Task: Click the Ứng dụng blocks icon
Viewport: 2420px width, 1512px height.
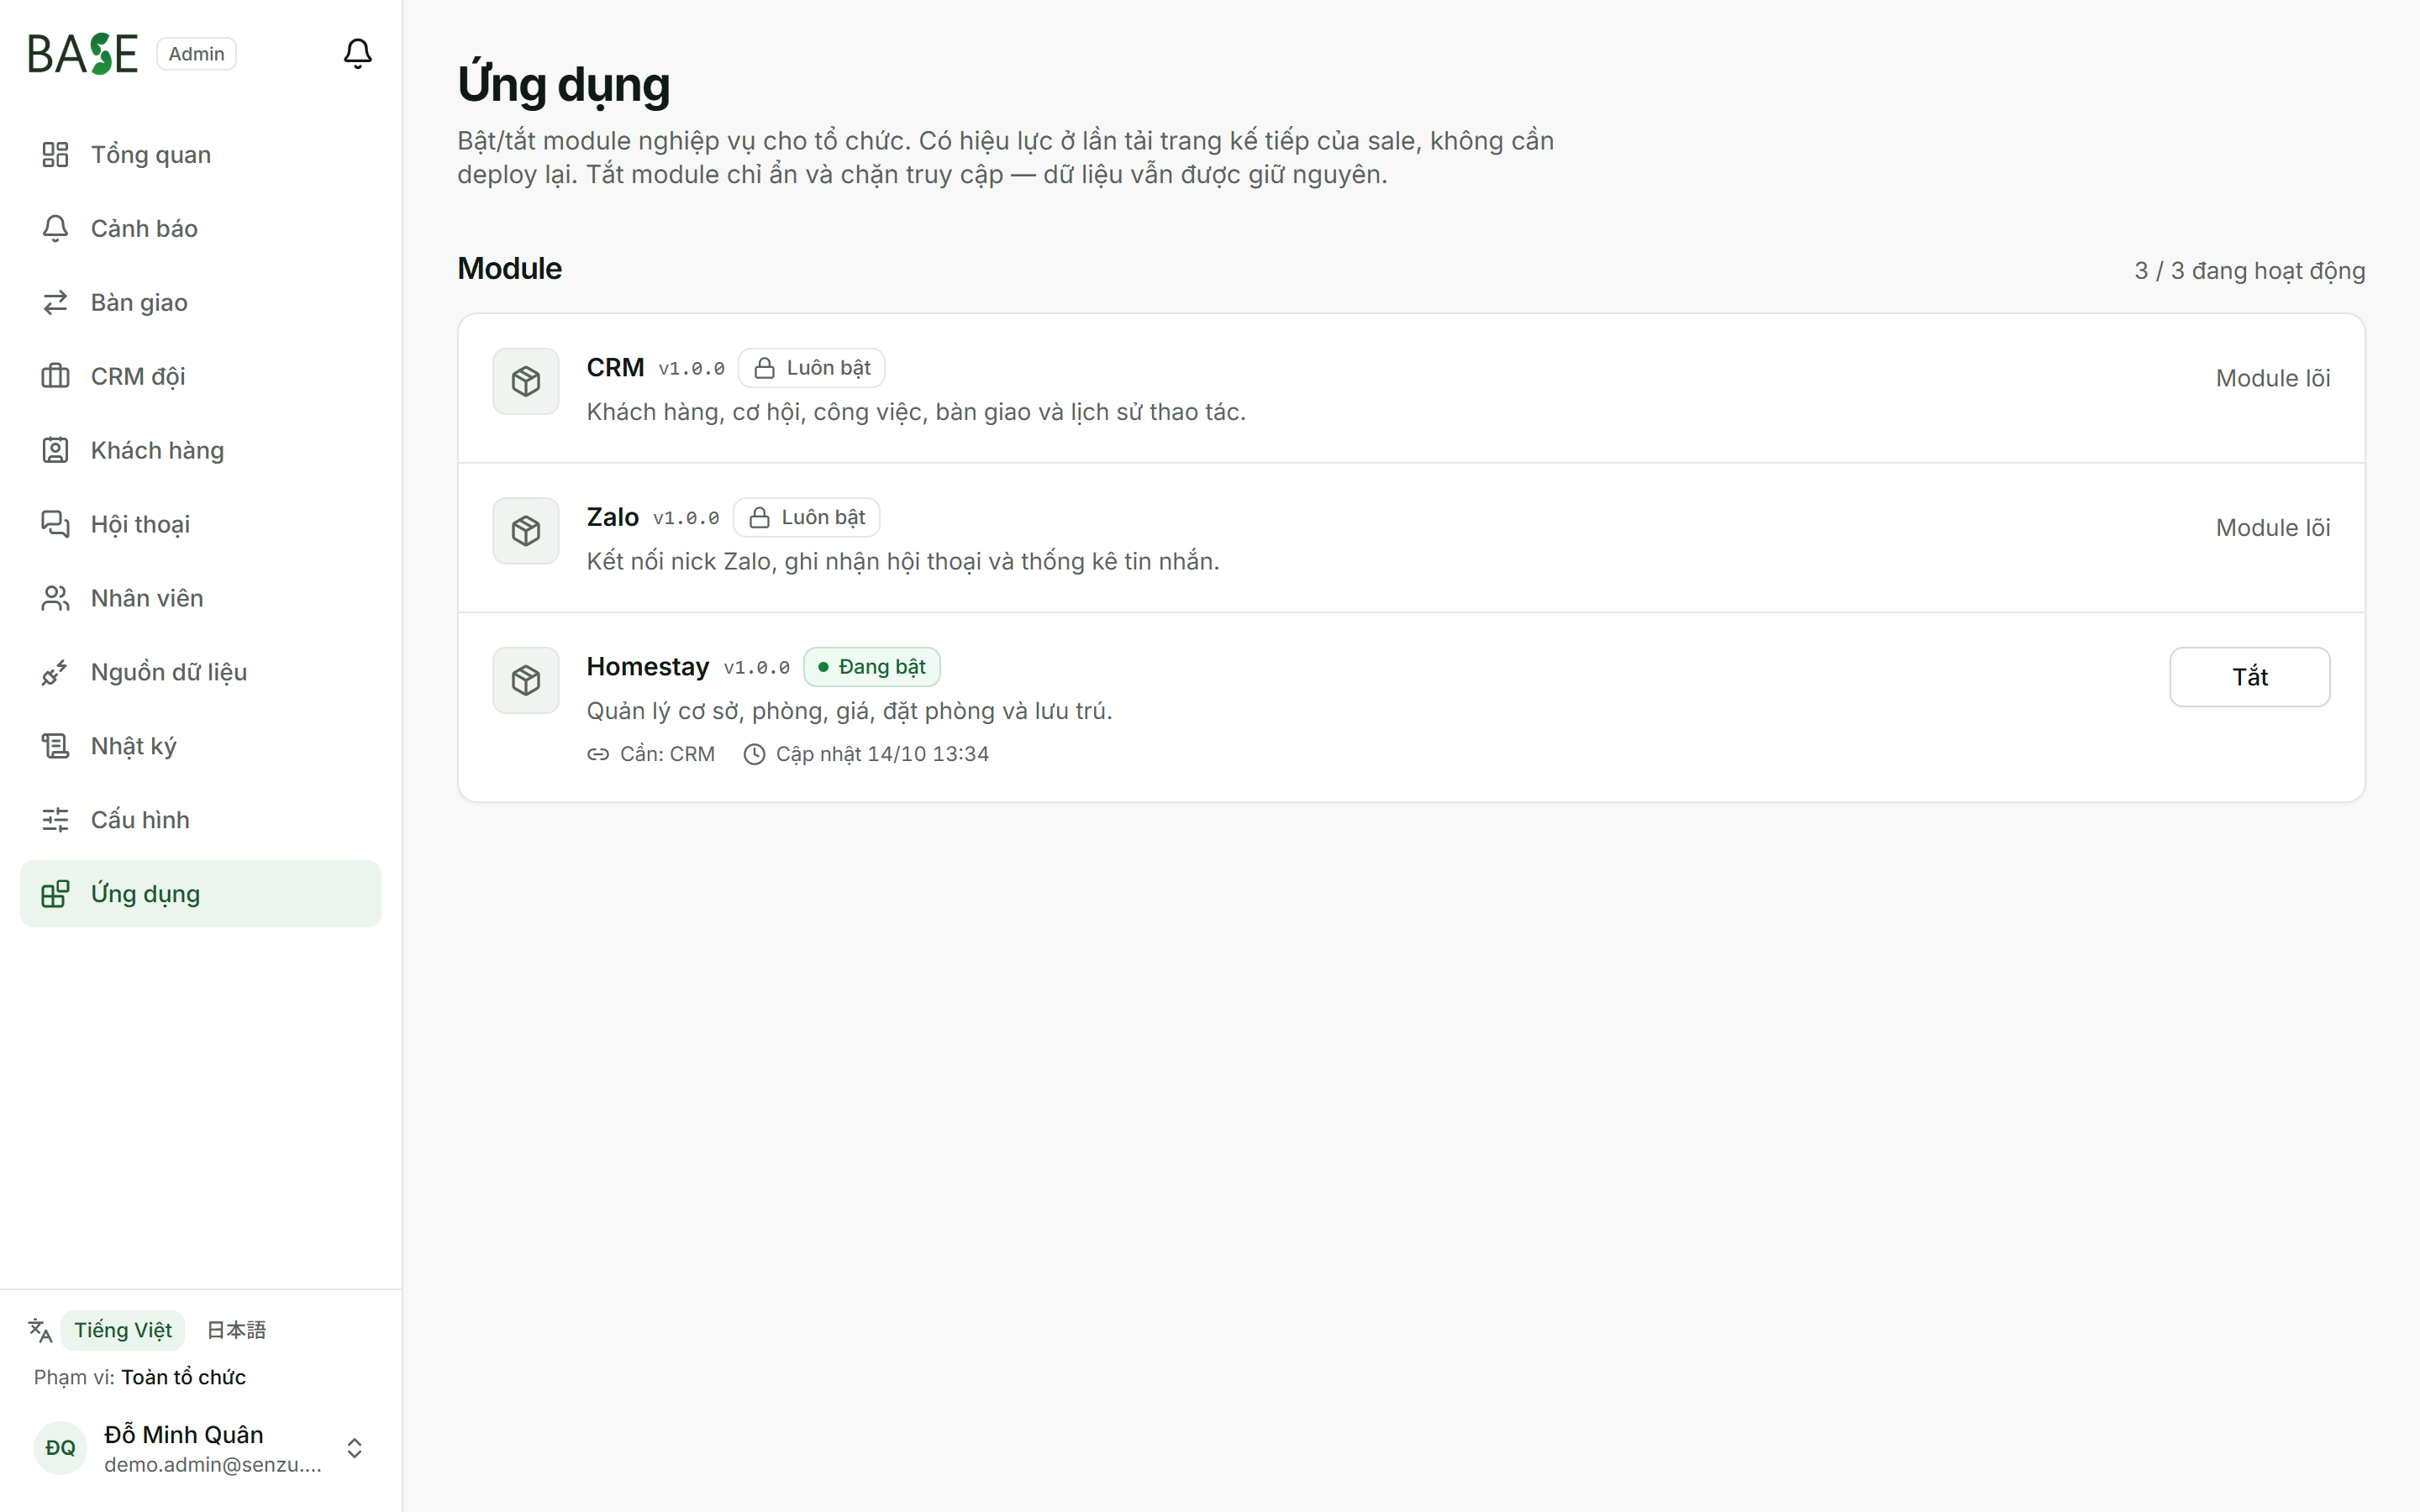Action: 55,894
